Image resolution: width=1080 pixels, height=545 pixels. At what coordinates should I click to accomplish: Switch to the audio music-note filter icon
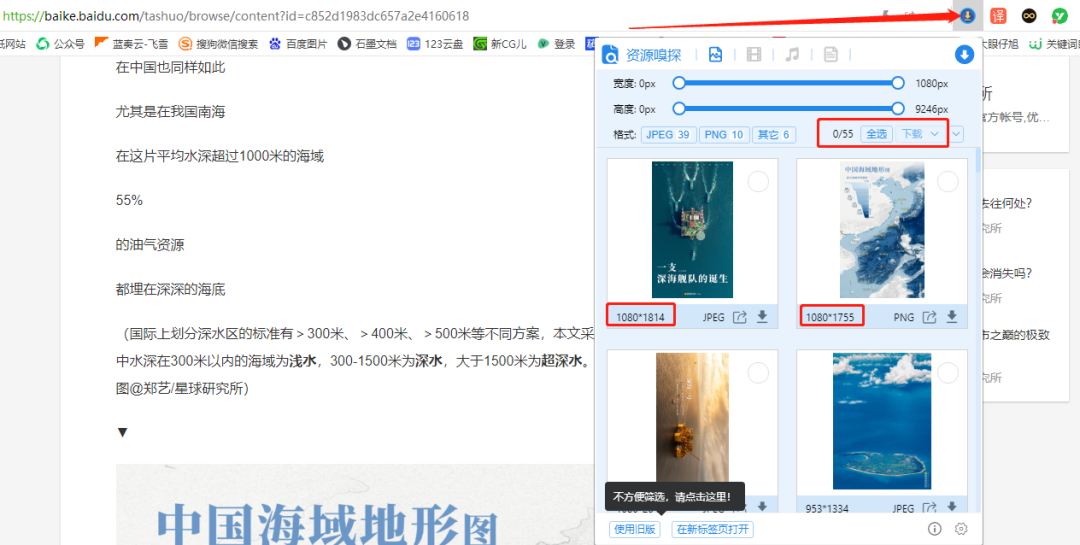(792, 54)
